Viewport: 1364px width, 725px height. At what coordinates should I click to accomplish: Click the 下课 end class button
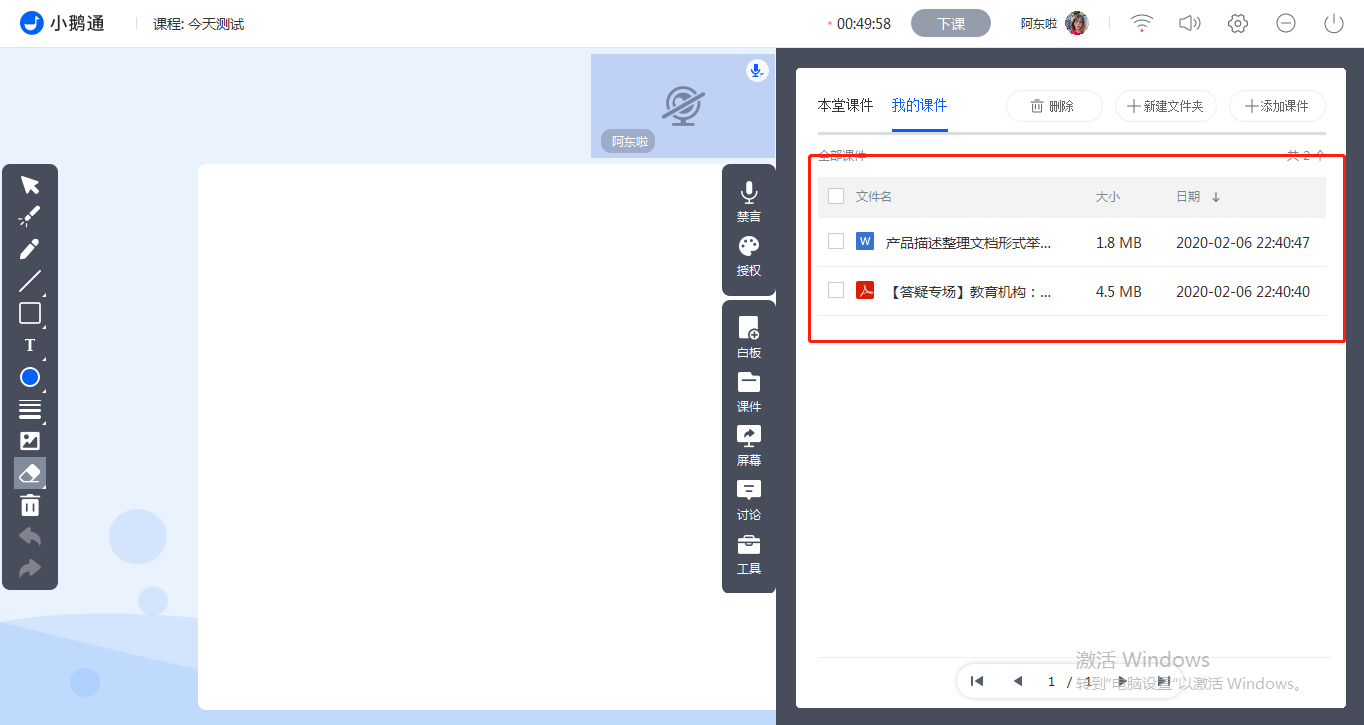point(951,23)
